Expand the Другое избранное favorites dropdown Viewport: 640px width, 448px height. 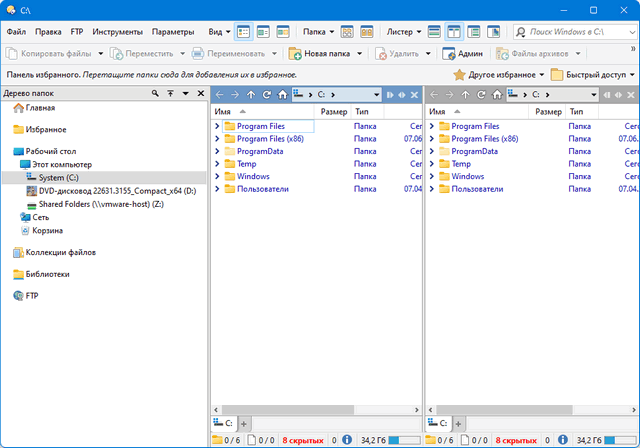[499, 75]
